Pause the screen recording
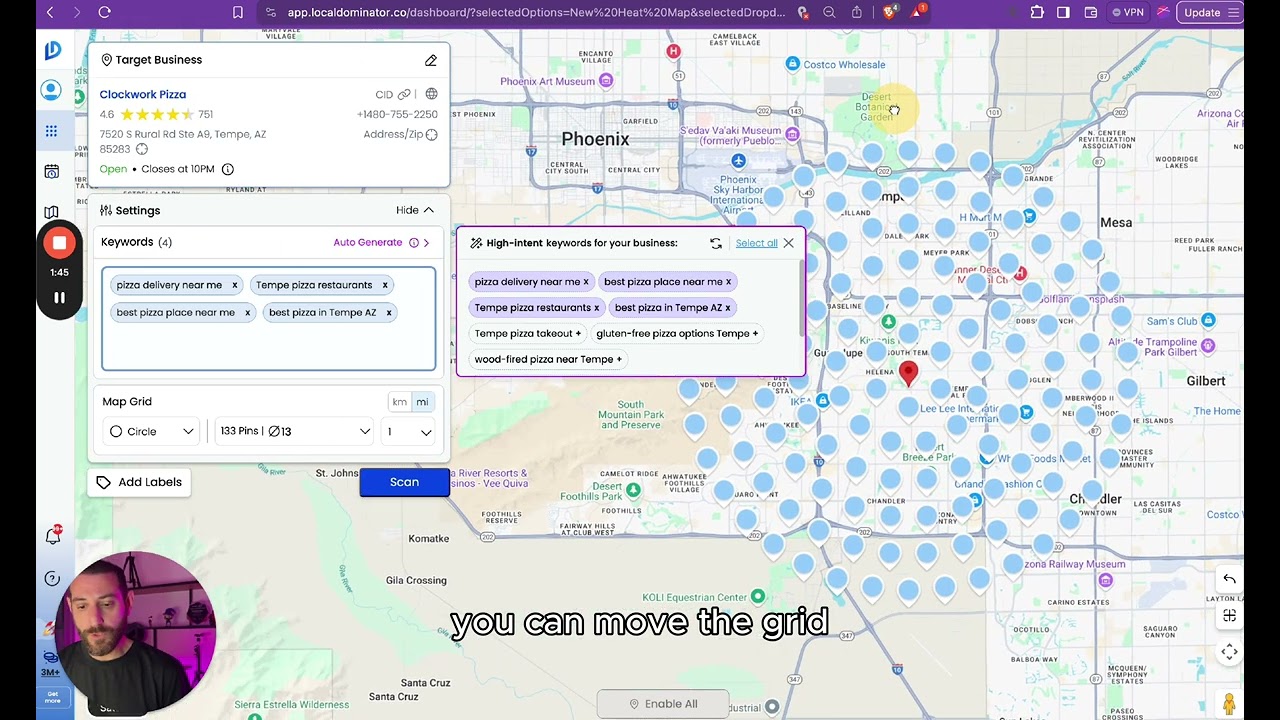 pyautogui.click(x=59, y=298)
